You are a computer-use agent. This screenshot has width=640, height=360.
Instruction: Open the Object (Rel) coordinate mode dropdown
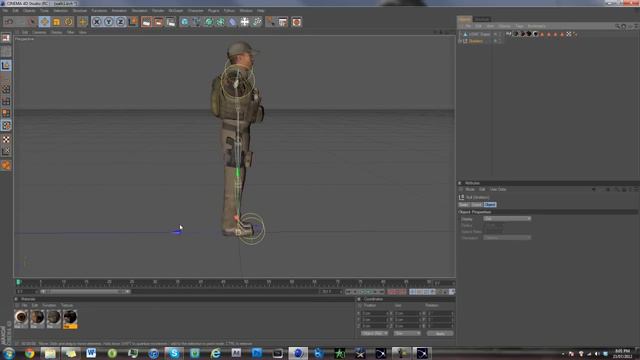tap(374, 333)
